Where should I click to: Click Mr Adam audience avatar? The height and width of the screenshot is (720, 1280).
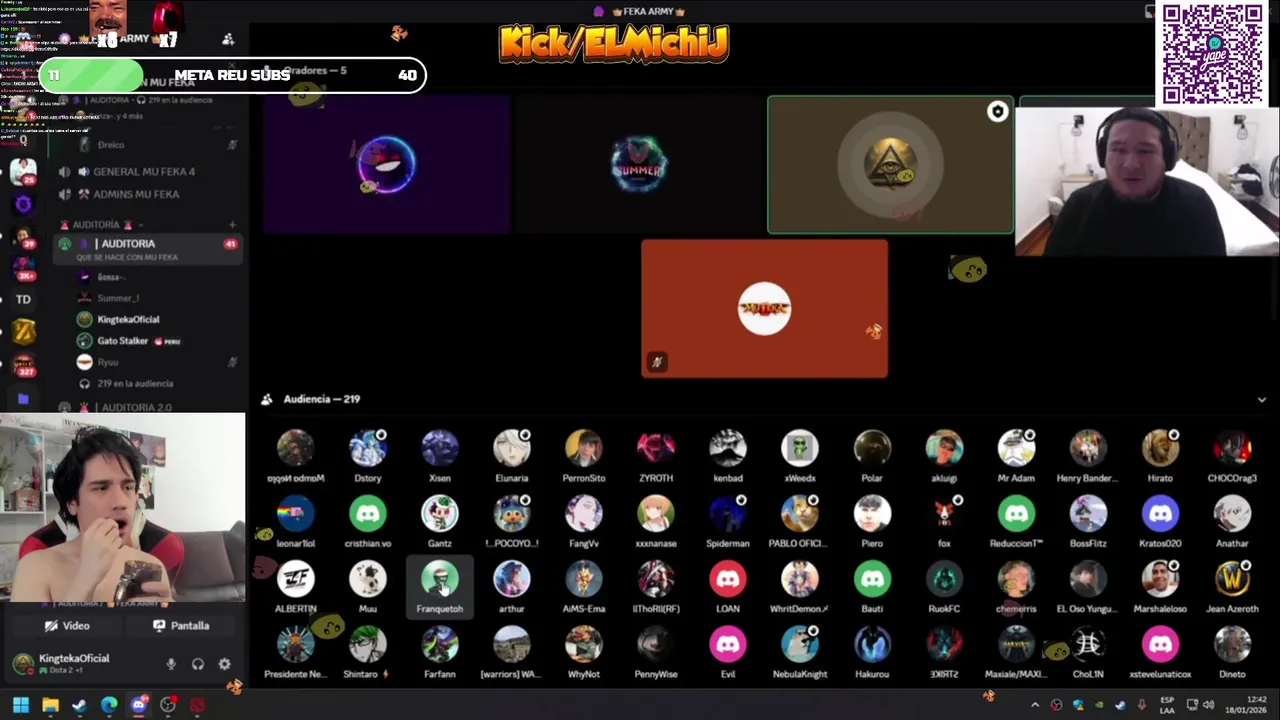point(1016,449)
